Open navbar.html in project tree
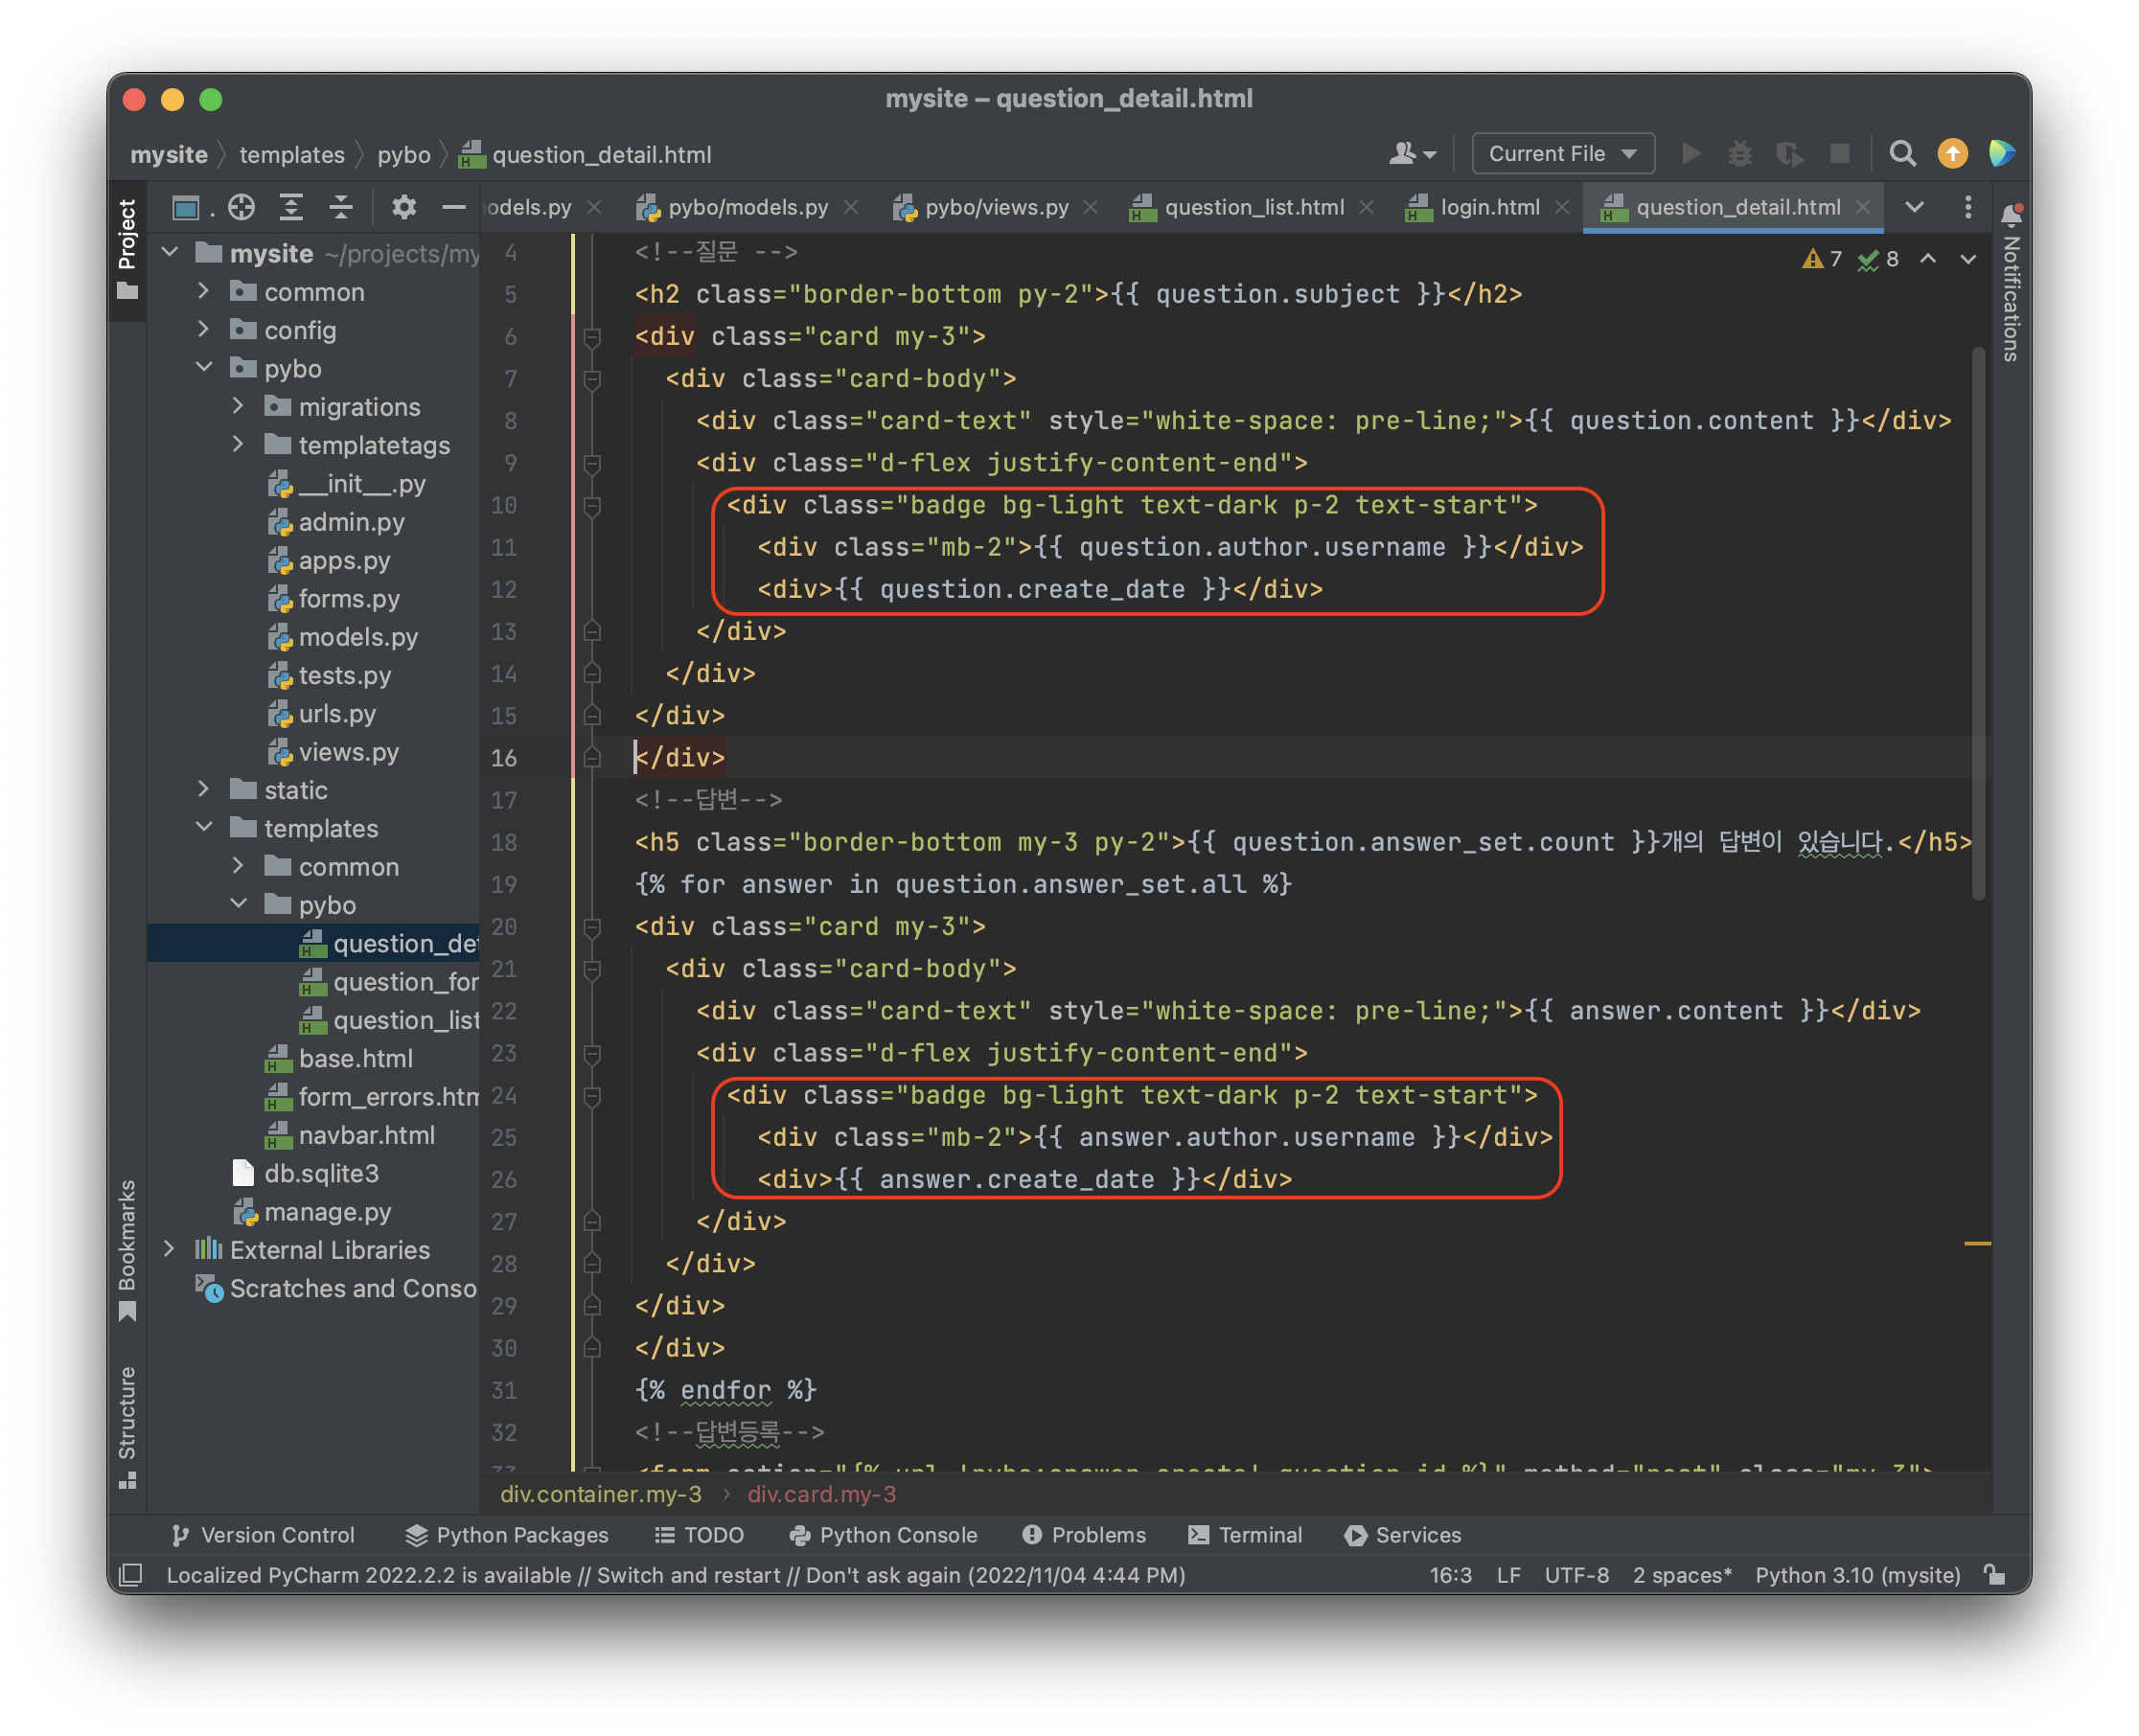 pyautogui.click(x=366, y=1135)
